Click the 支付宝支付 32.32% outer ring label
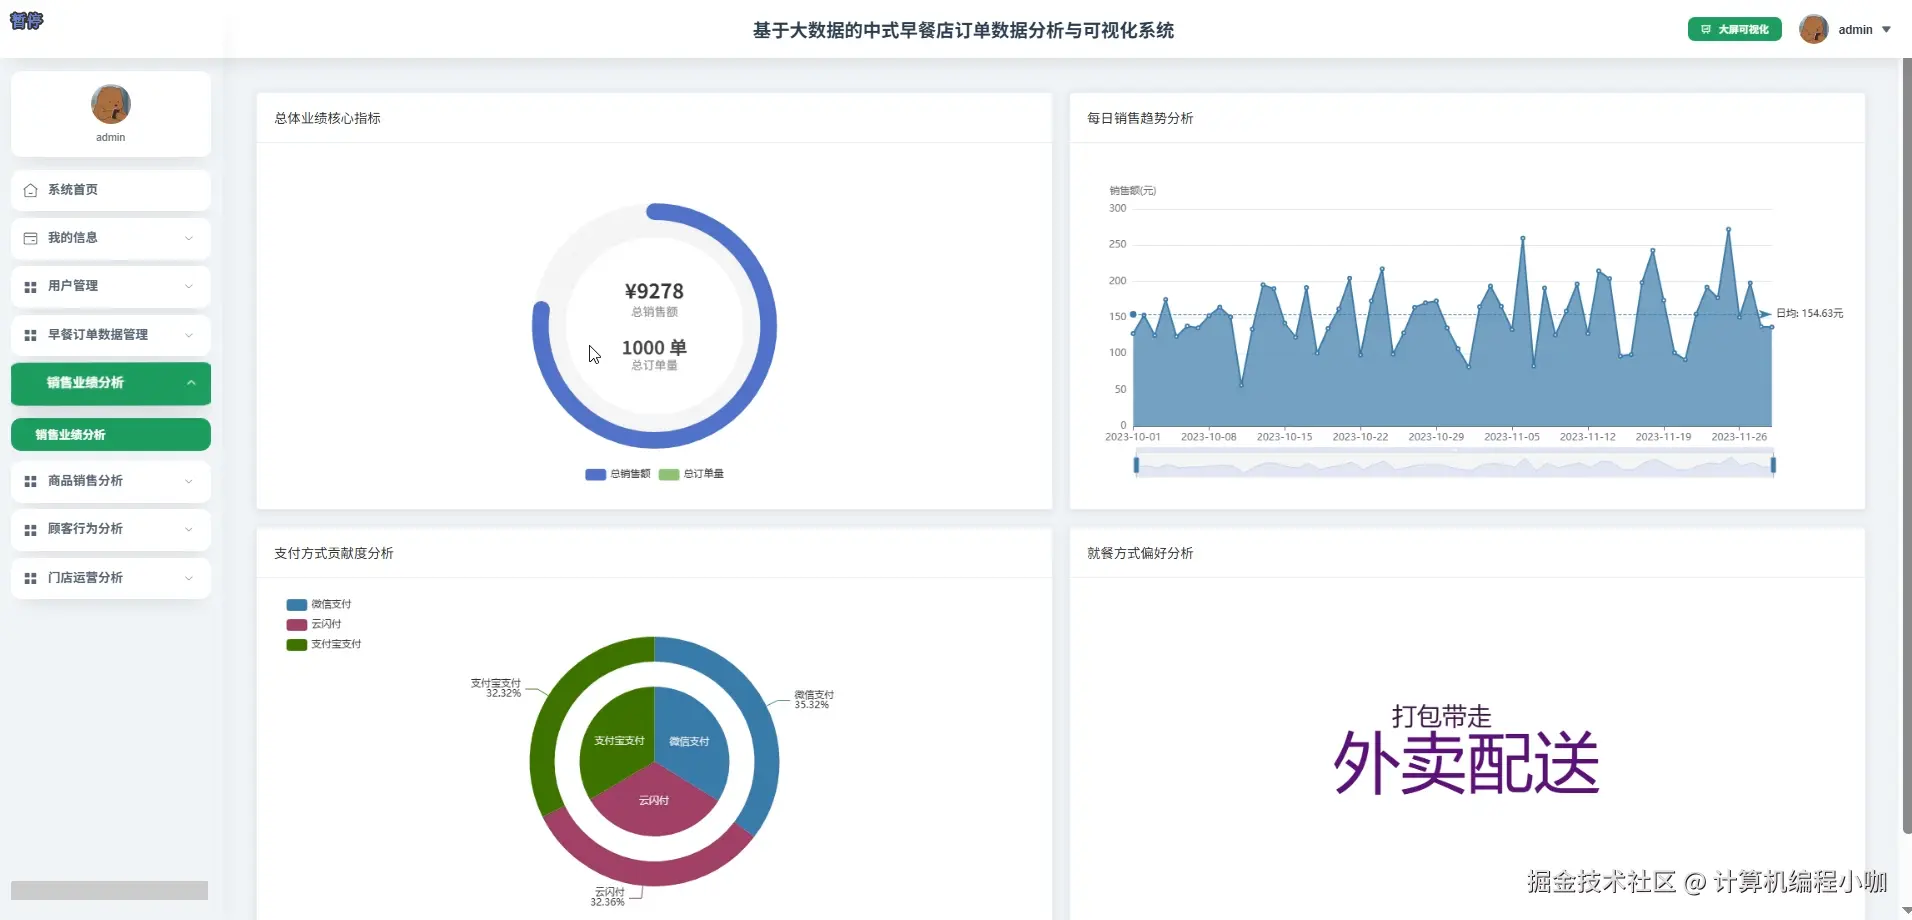Screen dimensions: 1912x920 coord(496,688)
